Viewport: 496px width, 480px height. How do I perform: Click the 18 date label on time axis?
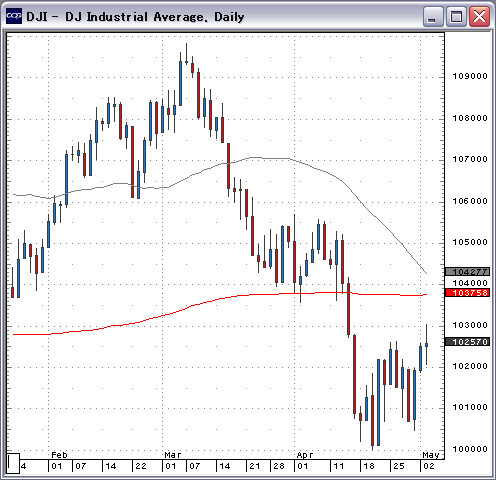click(x=369, y=466)
